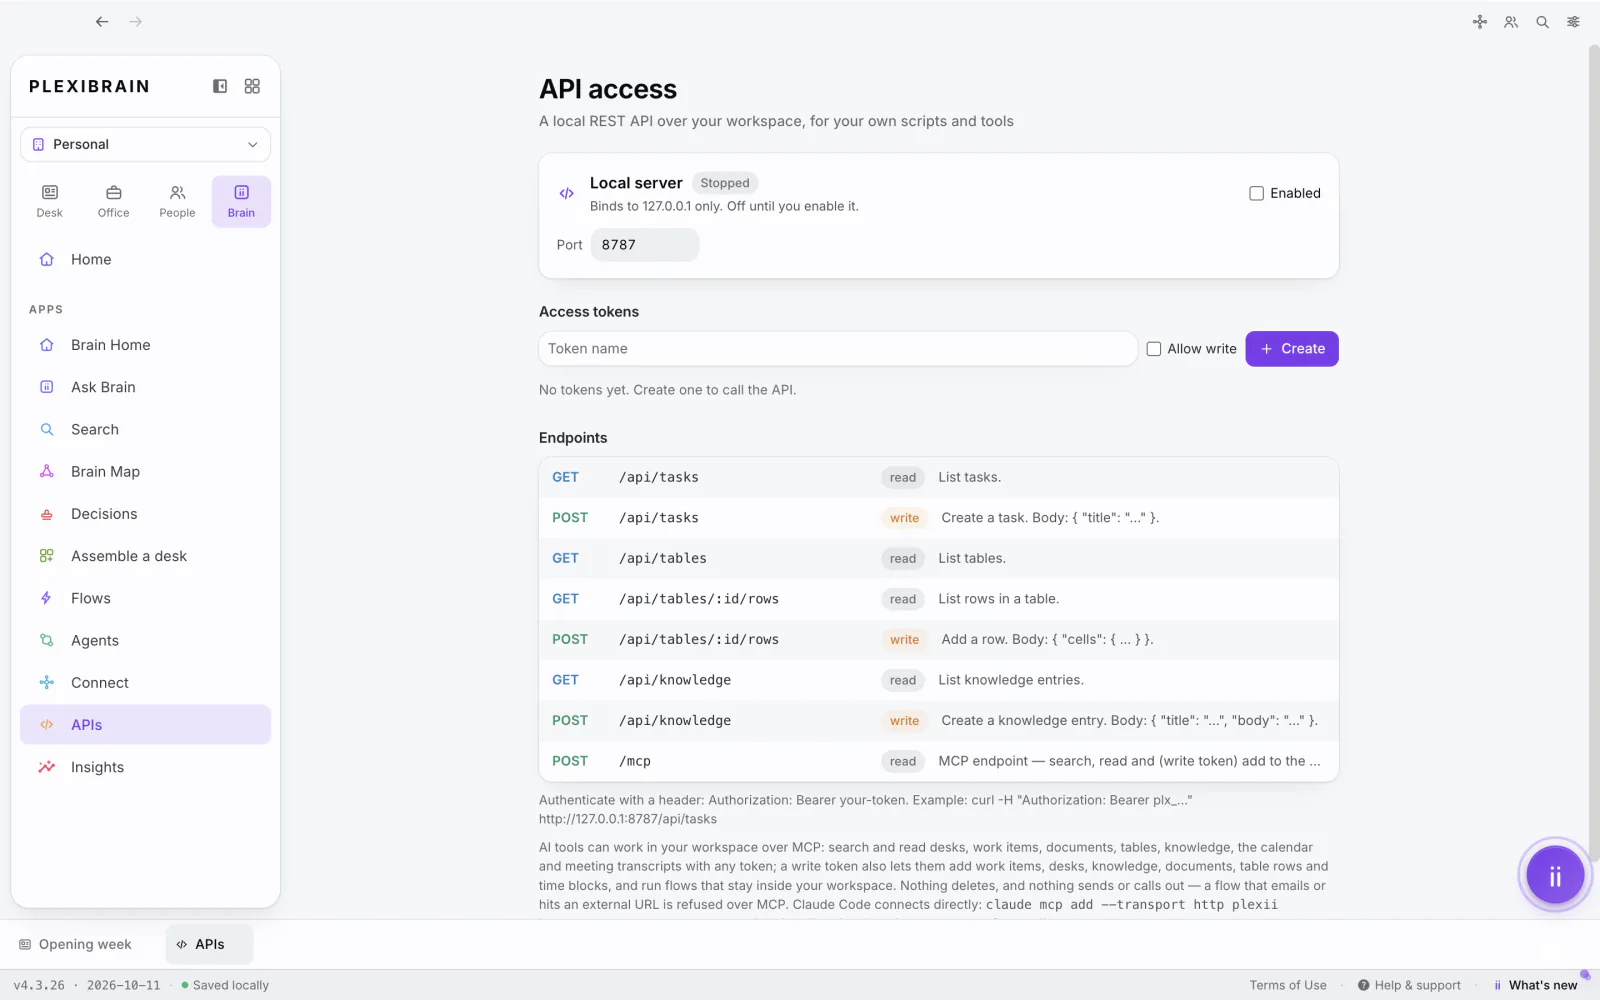Open the apps grid icon

click(252, 86)
